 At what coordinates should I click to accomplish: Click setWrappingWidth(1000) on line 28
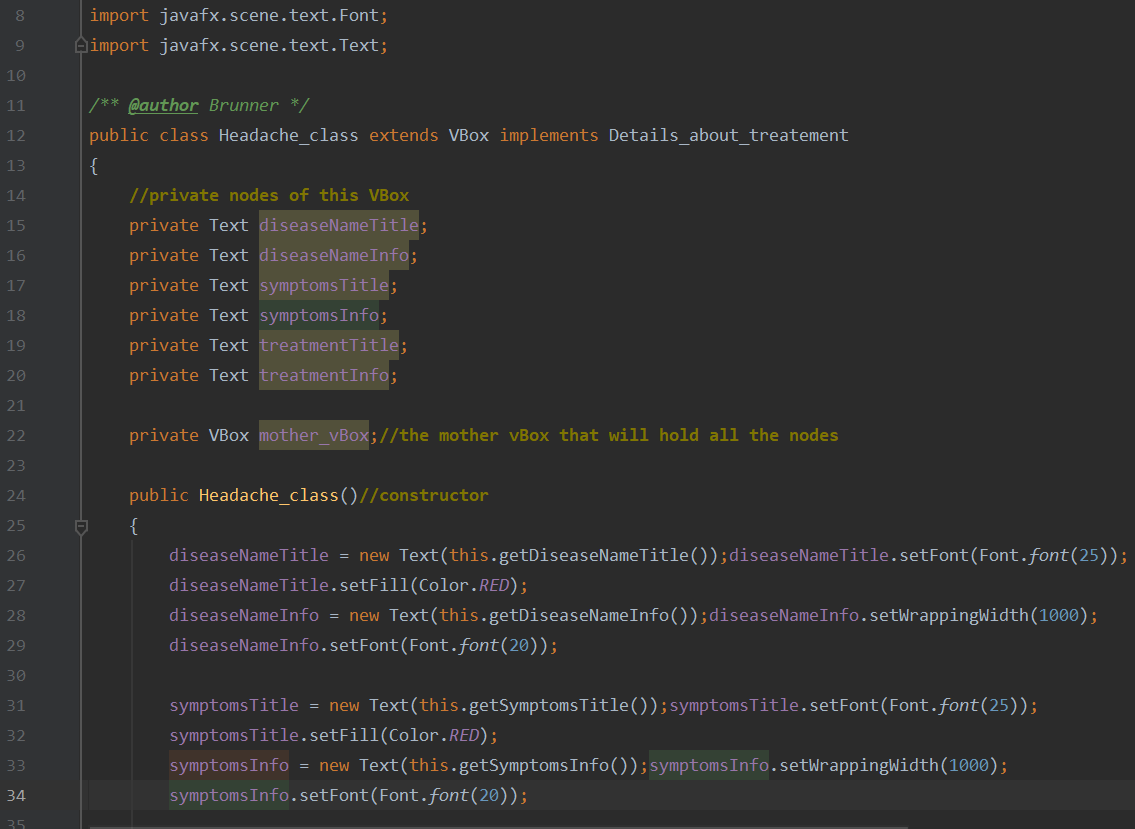pyautogui.click(x=979, y=615)
